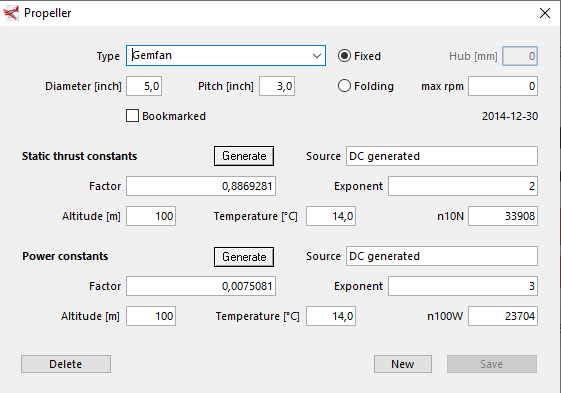Click the max rpm input field
The image size is (561, 393).
click(x=503, y=86)
